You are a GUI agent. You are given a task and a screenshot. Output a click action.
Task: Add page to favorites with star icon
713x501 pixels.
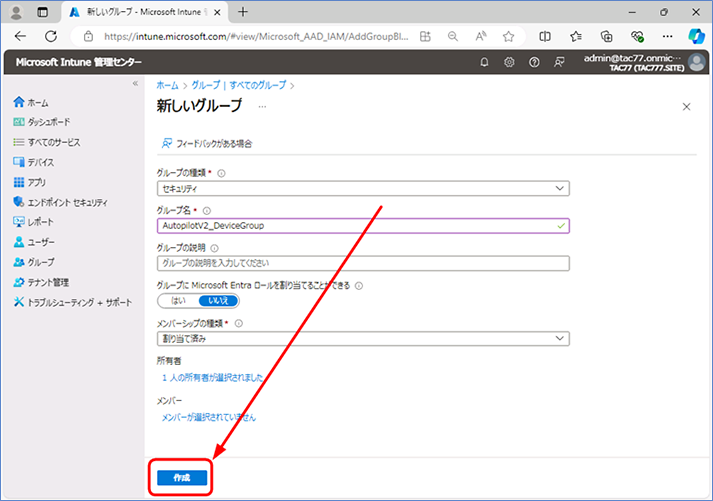tap(508, 36)
